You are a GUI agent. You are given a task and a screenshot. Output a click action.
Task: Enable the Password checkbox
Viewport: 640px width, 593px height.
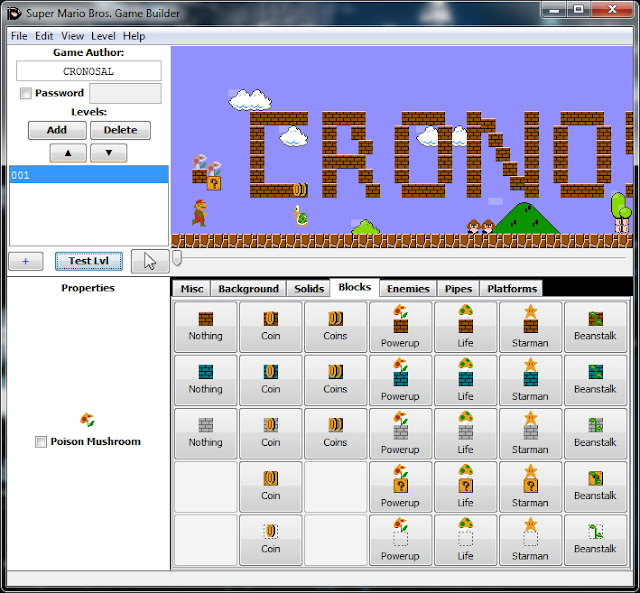click(26, 93)
